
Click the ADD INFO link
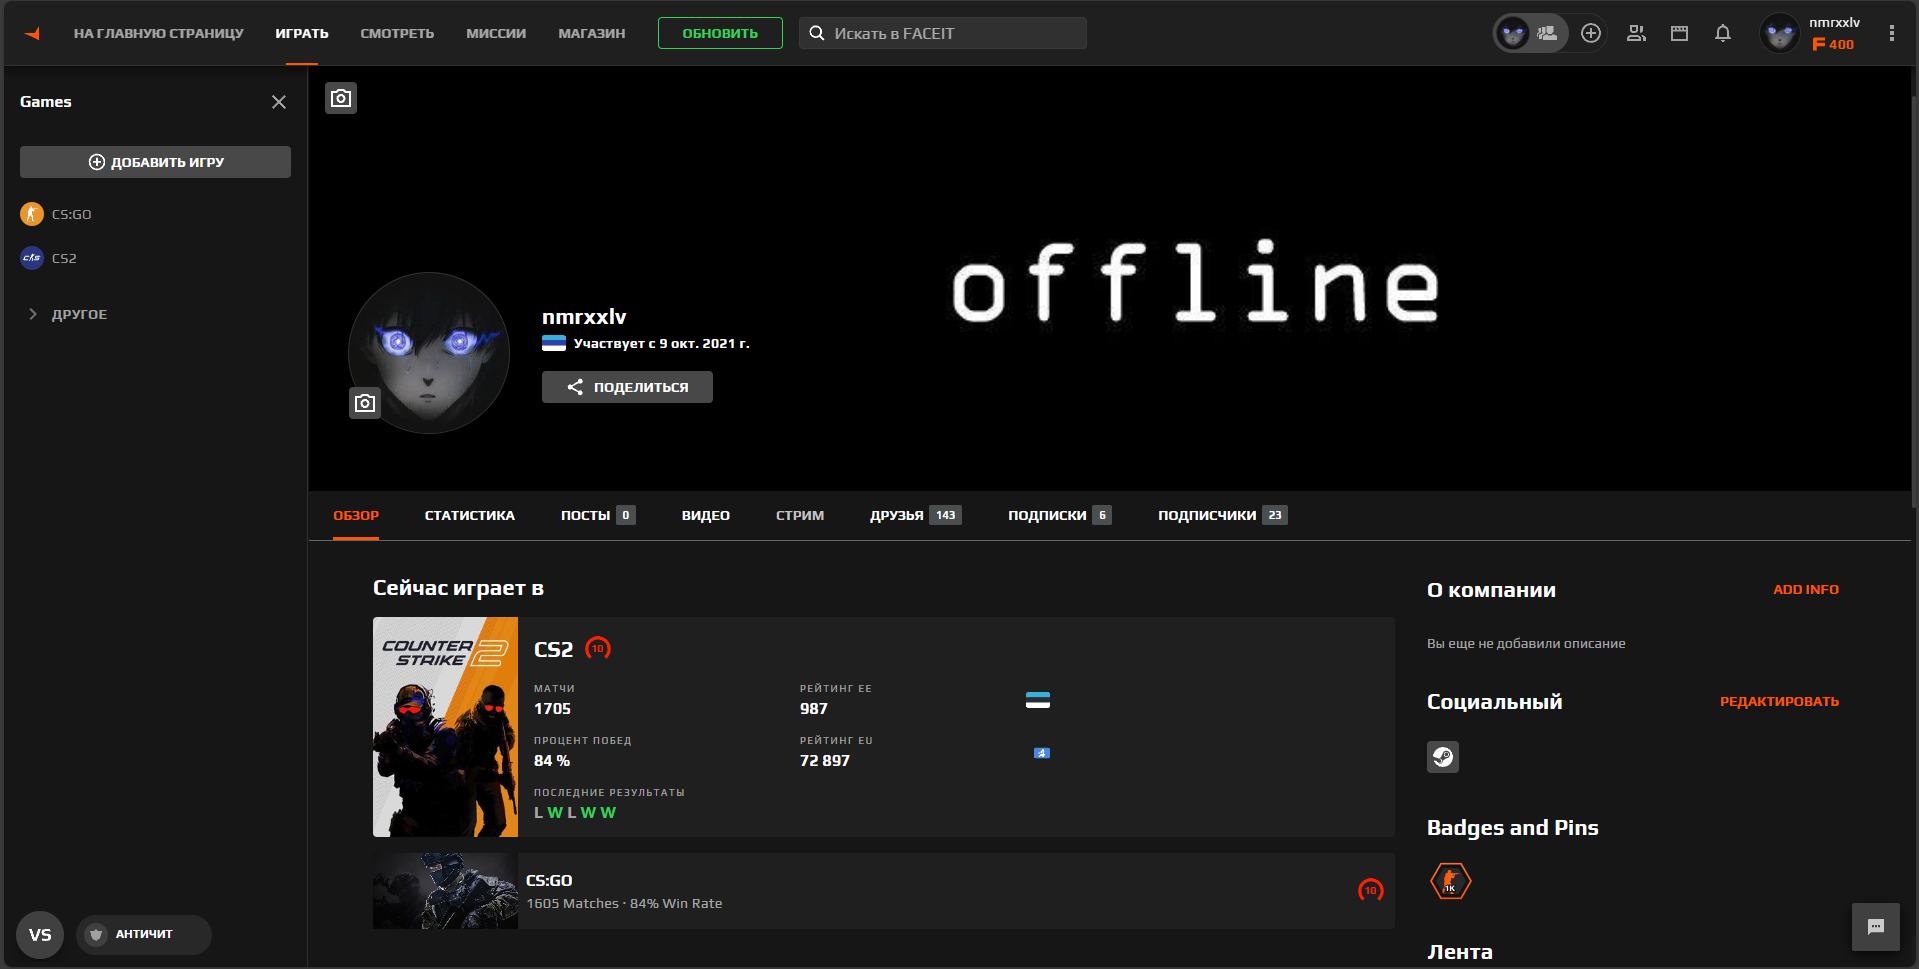coord(1806,589)
